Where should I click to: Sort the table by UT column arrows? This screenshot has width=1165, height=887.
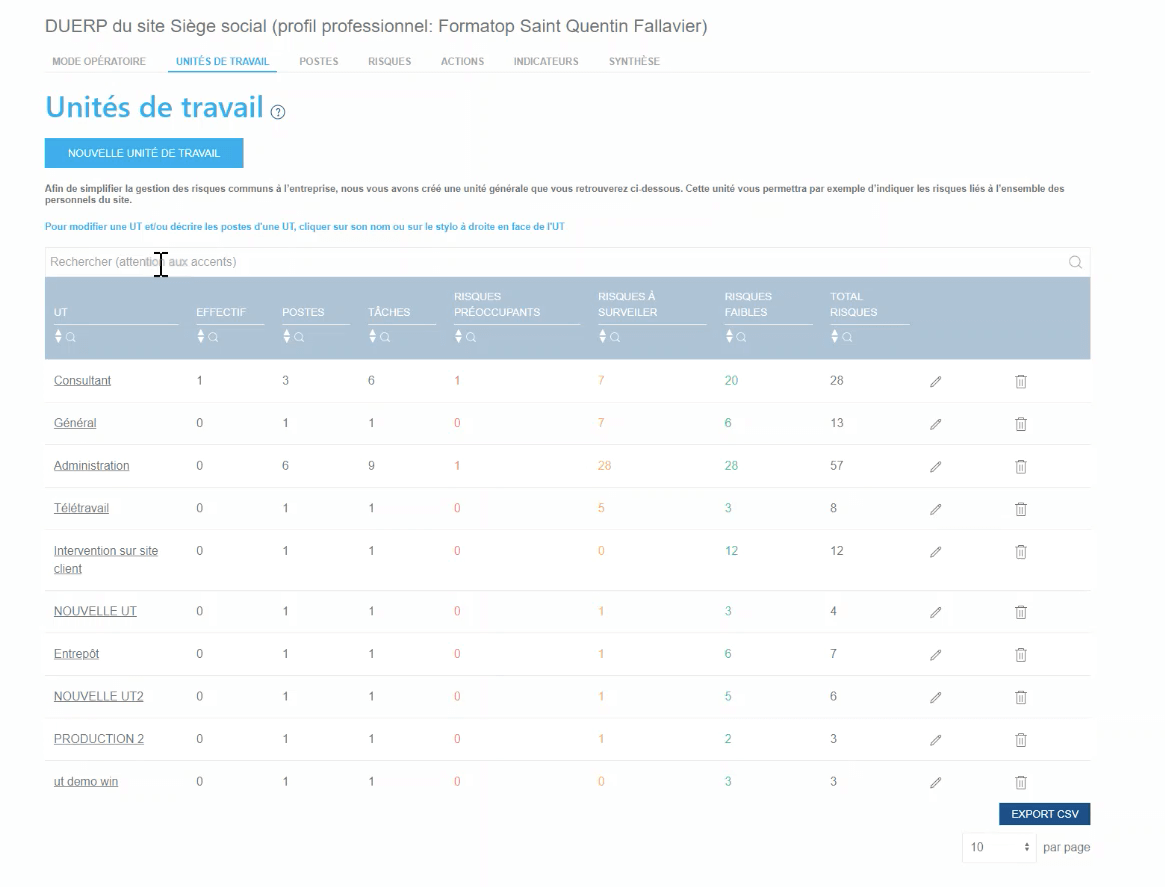click(58, 337)
